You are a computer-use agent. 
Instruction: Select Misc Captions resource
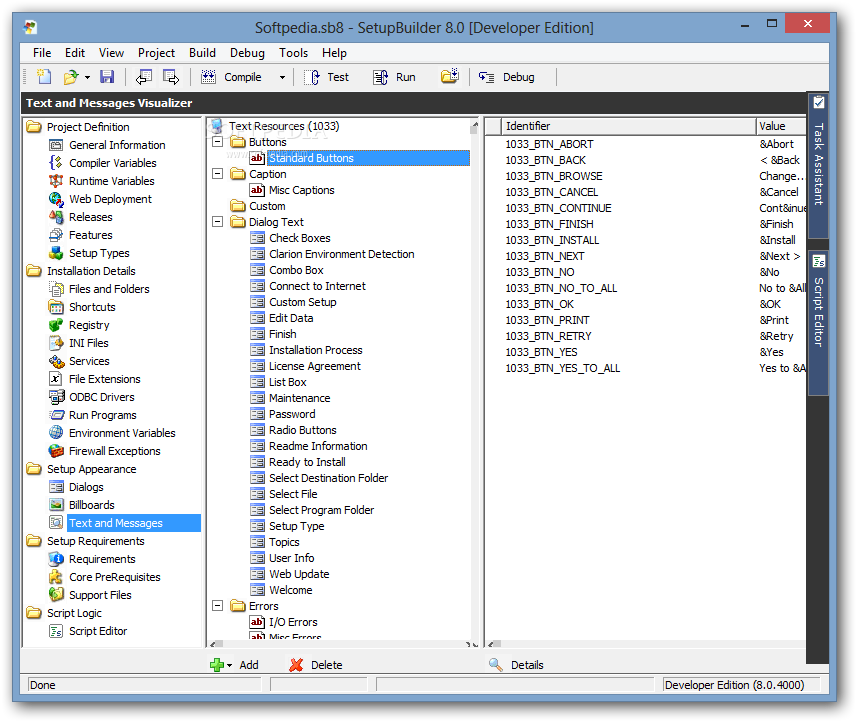click(x=302, y=190)
